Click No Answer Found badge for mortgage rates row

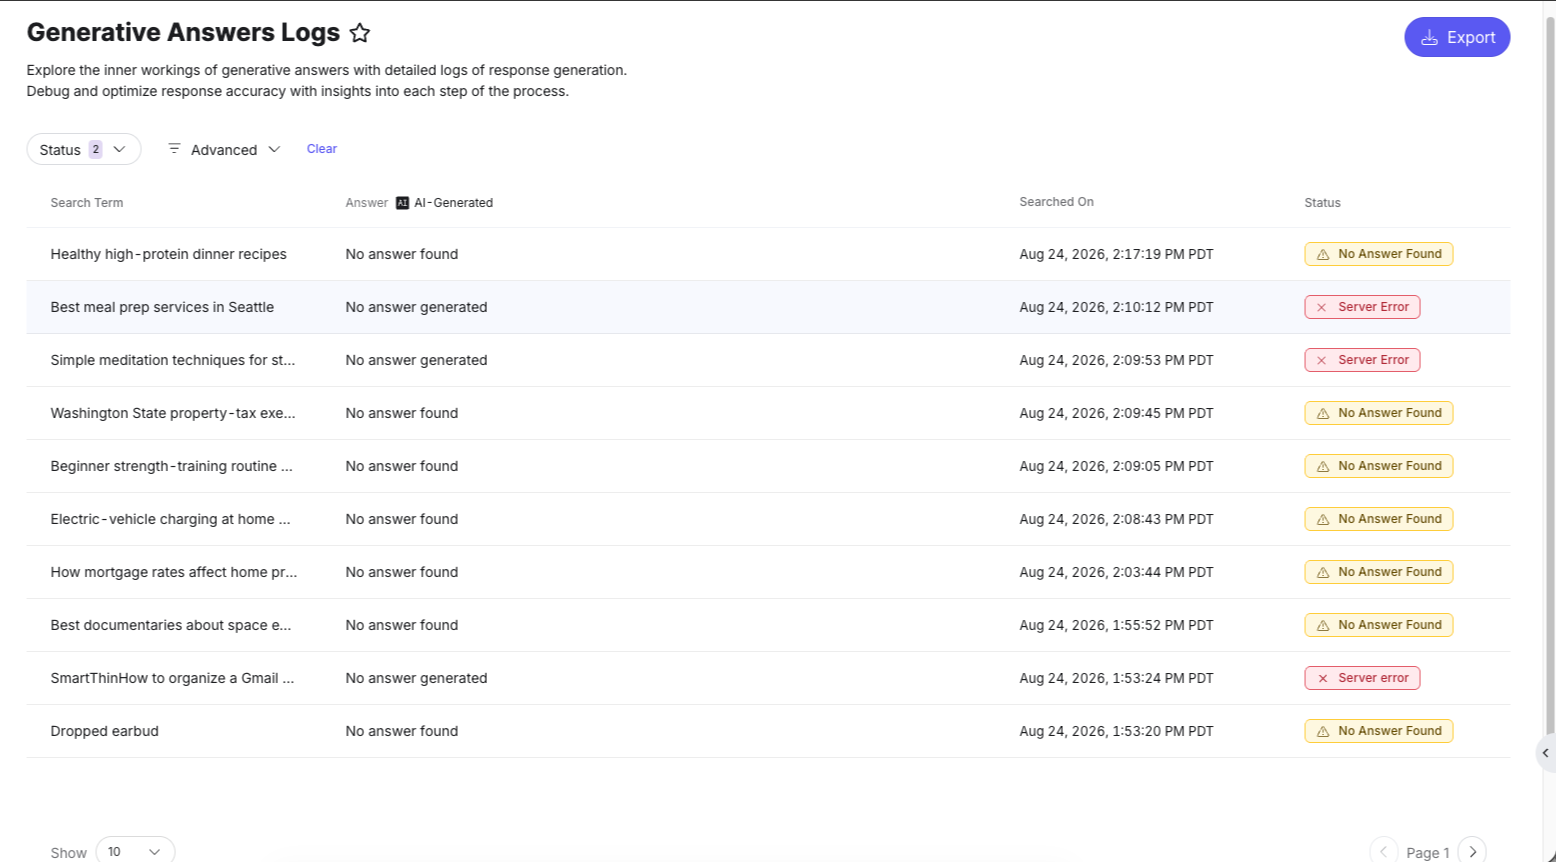click(x=1378, y=572)
